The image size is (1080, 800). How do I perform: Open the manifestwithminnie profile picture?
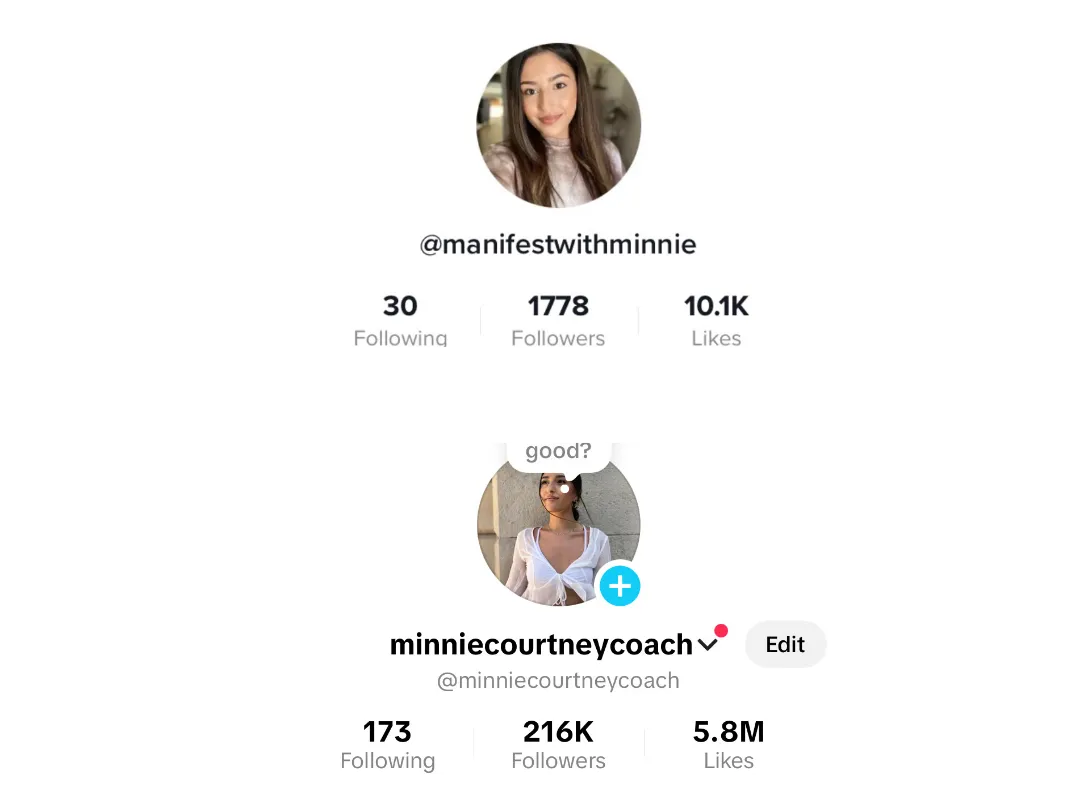point(559,125)
